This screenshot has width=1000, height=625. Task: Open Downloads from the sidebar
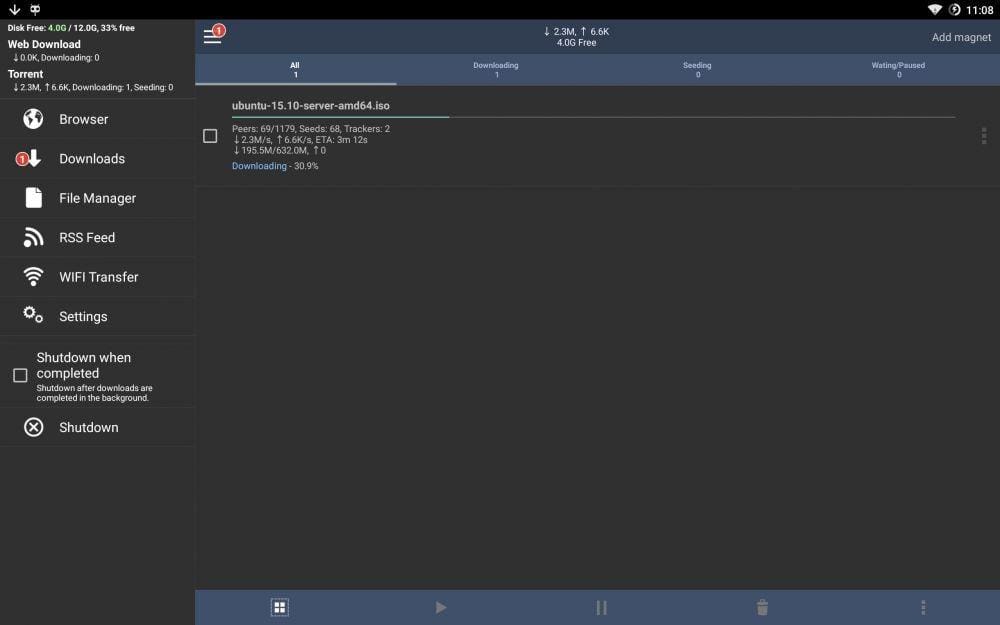(x=91, y=159)
